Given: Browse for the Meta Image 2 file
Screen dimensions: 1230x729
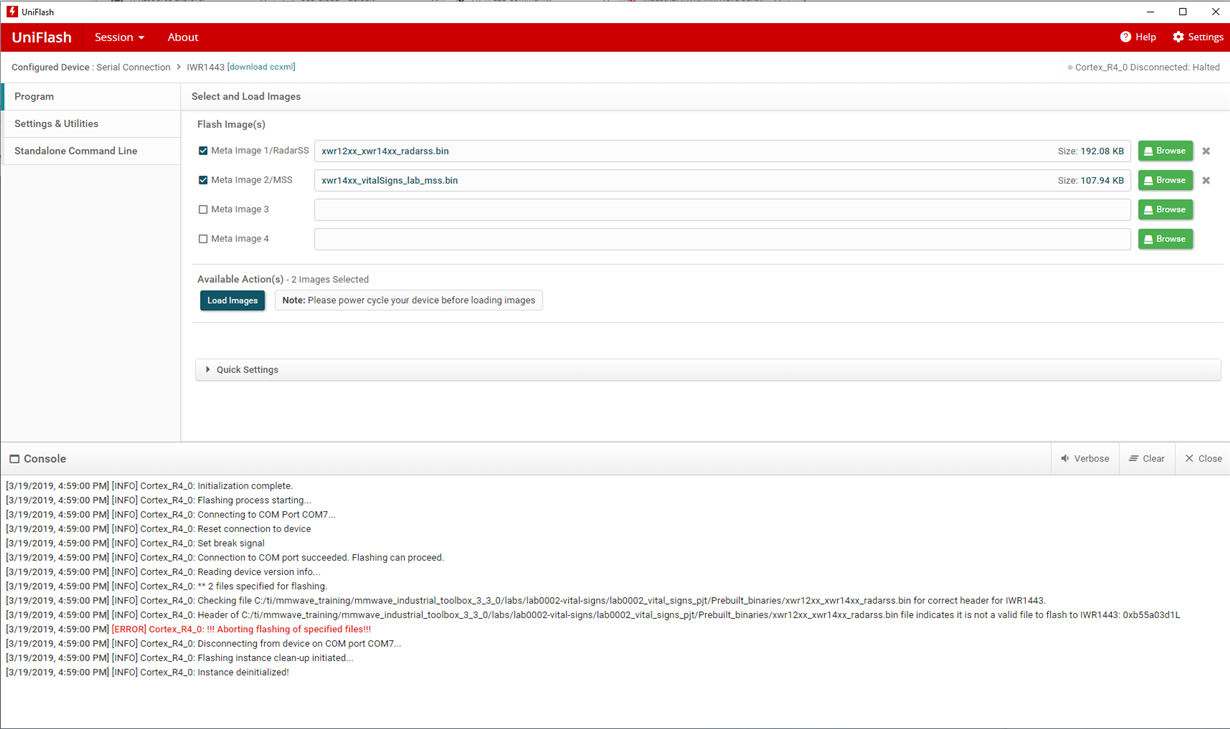Looking at the screenshot, I should click(1165, 181).
